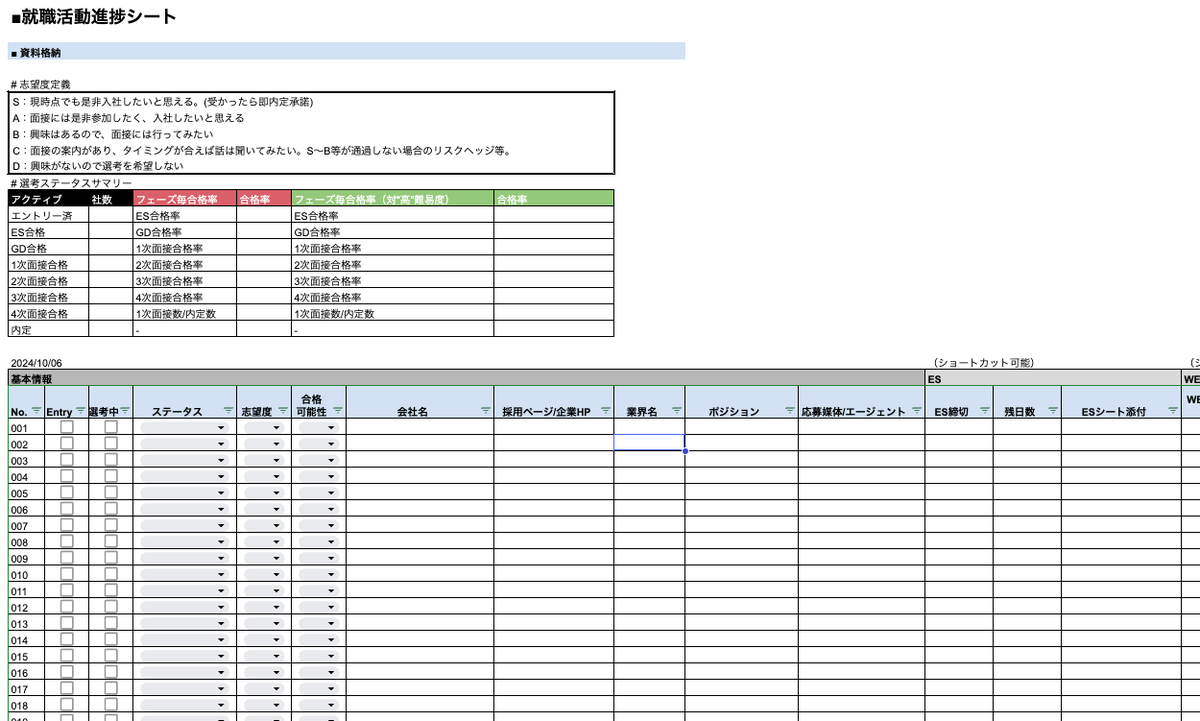Open the ステータス dropdown in row 001
This screenshot has width=1200, height=721.
tap(185, 427)
